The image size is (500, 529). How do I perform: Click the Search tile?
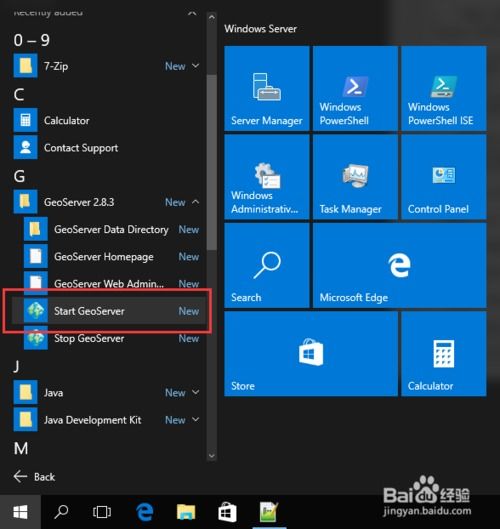[x=267, y=266]
